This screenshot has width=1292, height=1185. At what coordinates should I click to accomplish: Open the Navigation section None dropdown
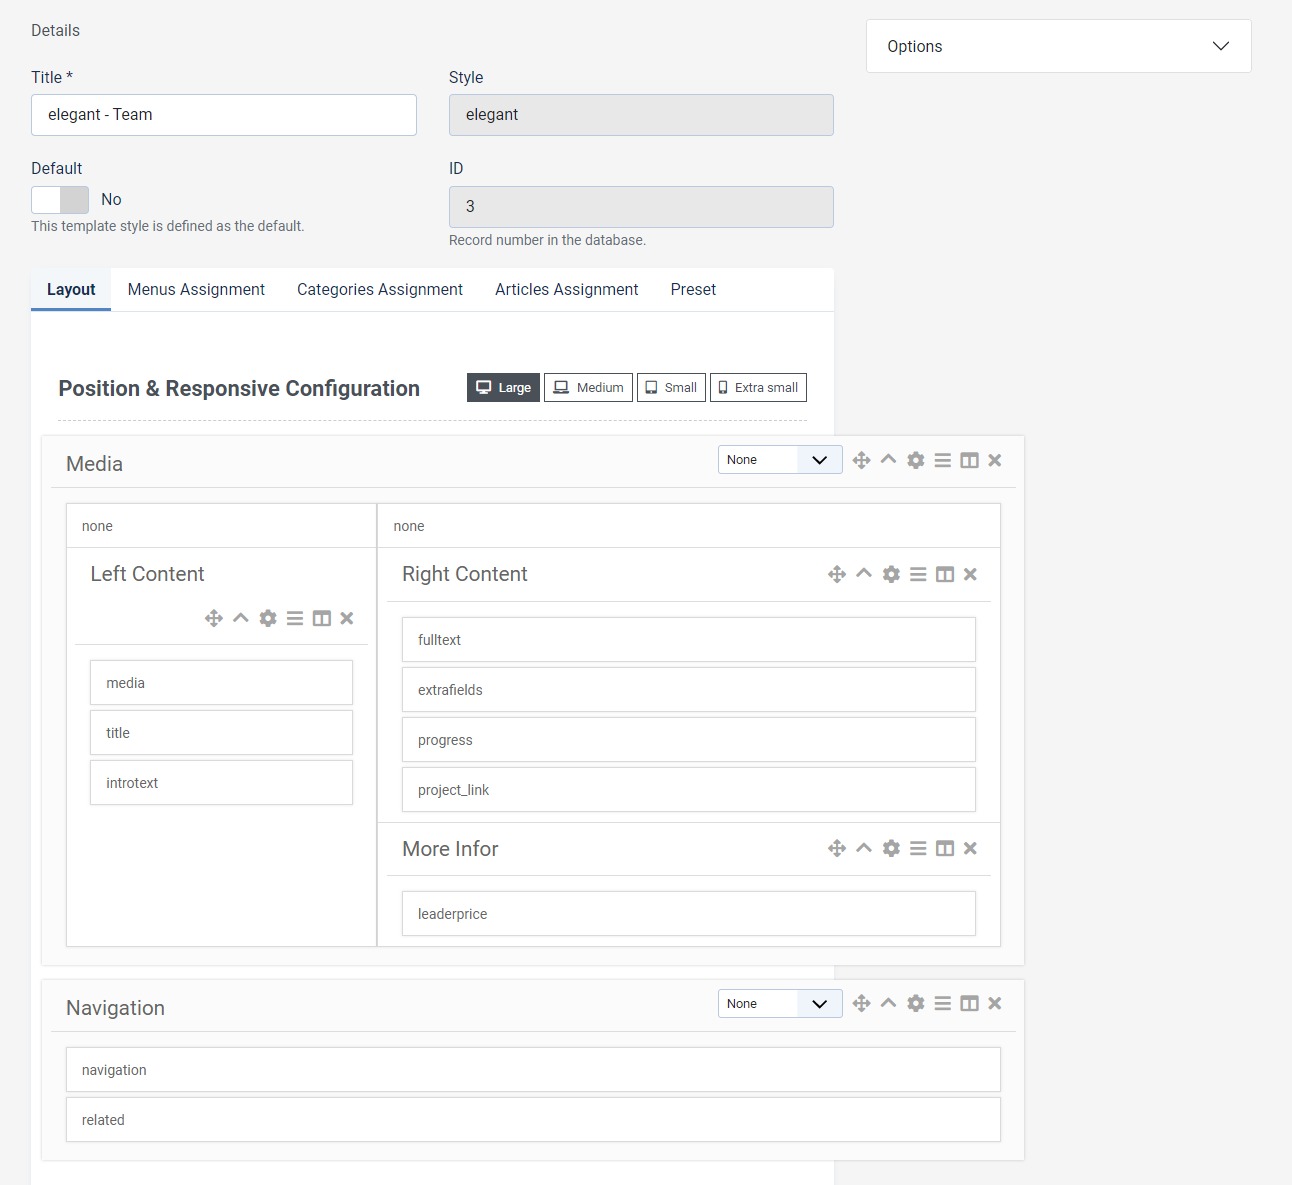coord(779,1004)
